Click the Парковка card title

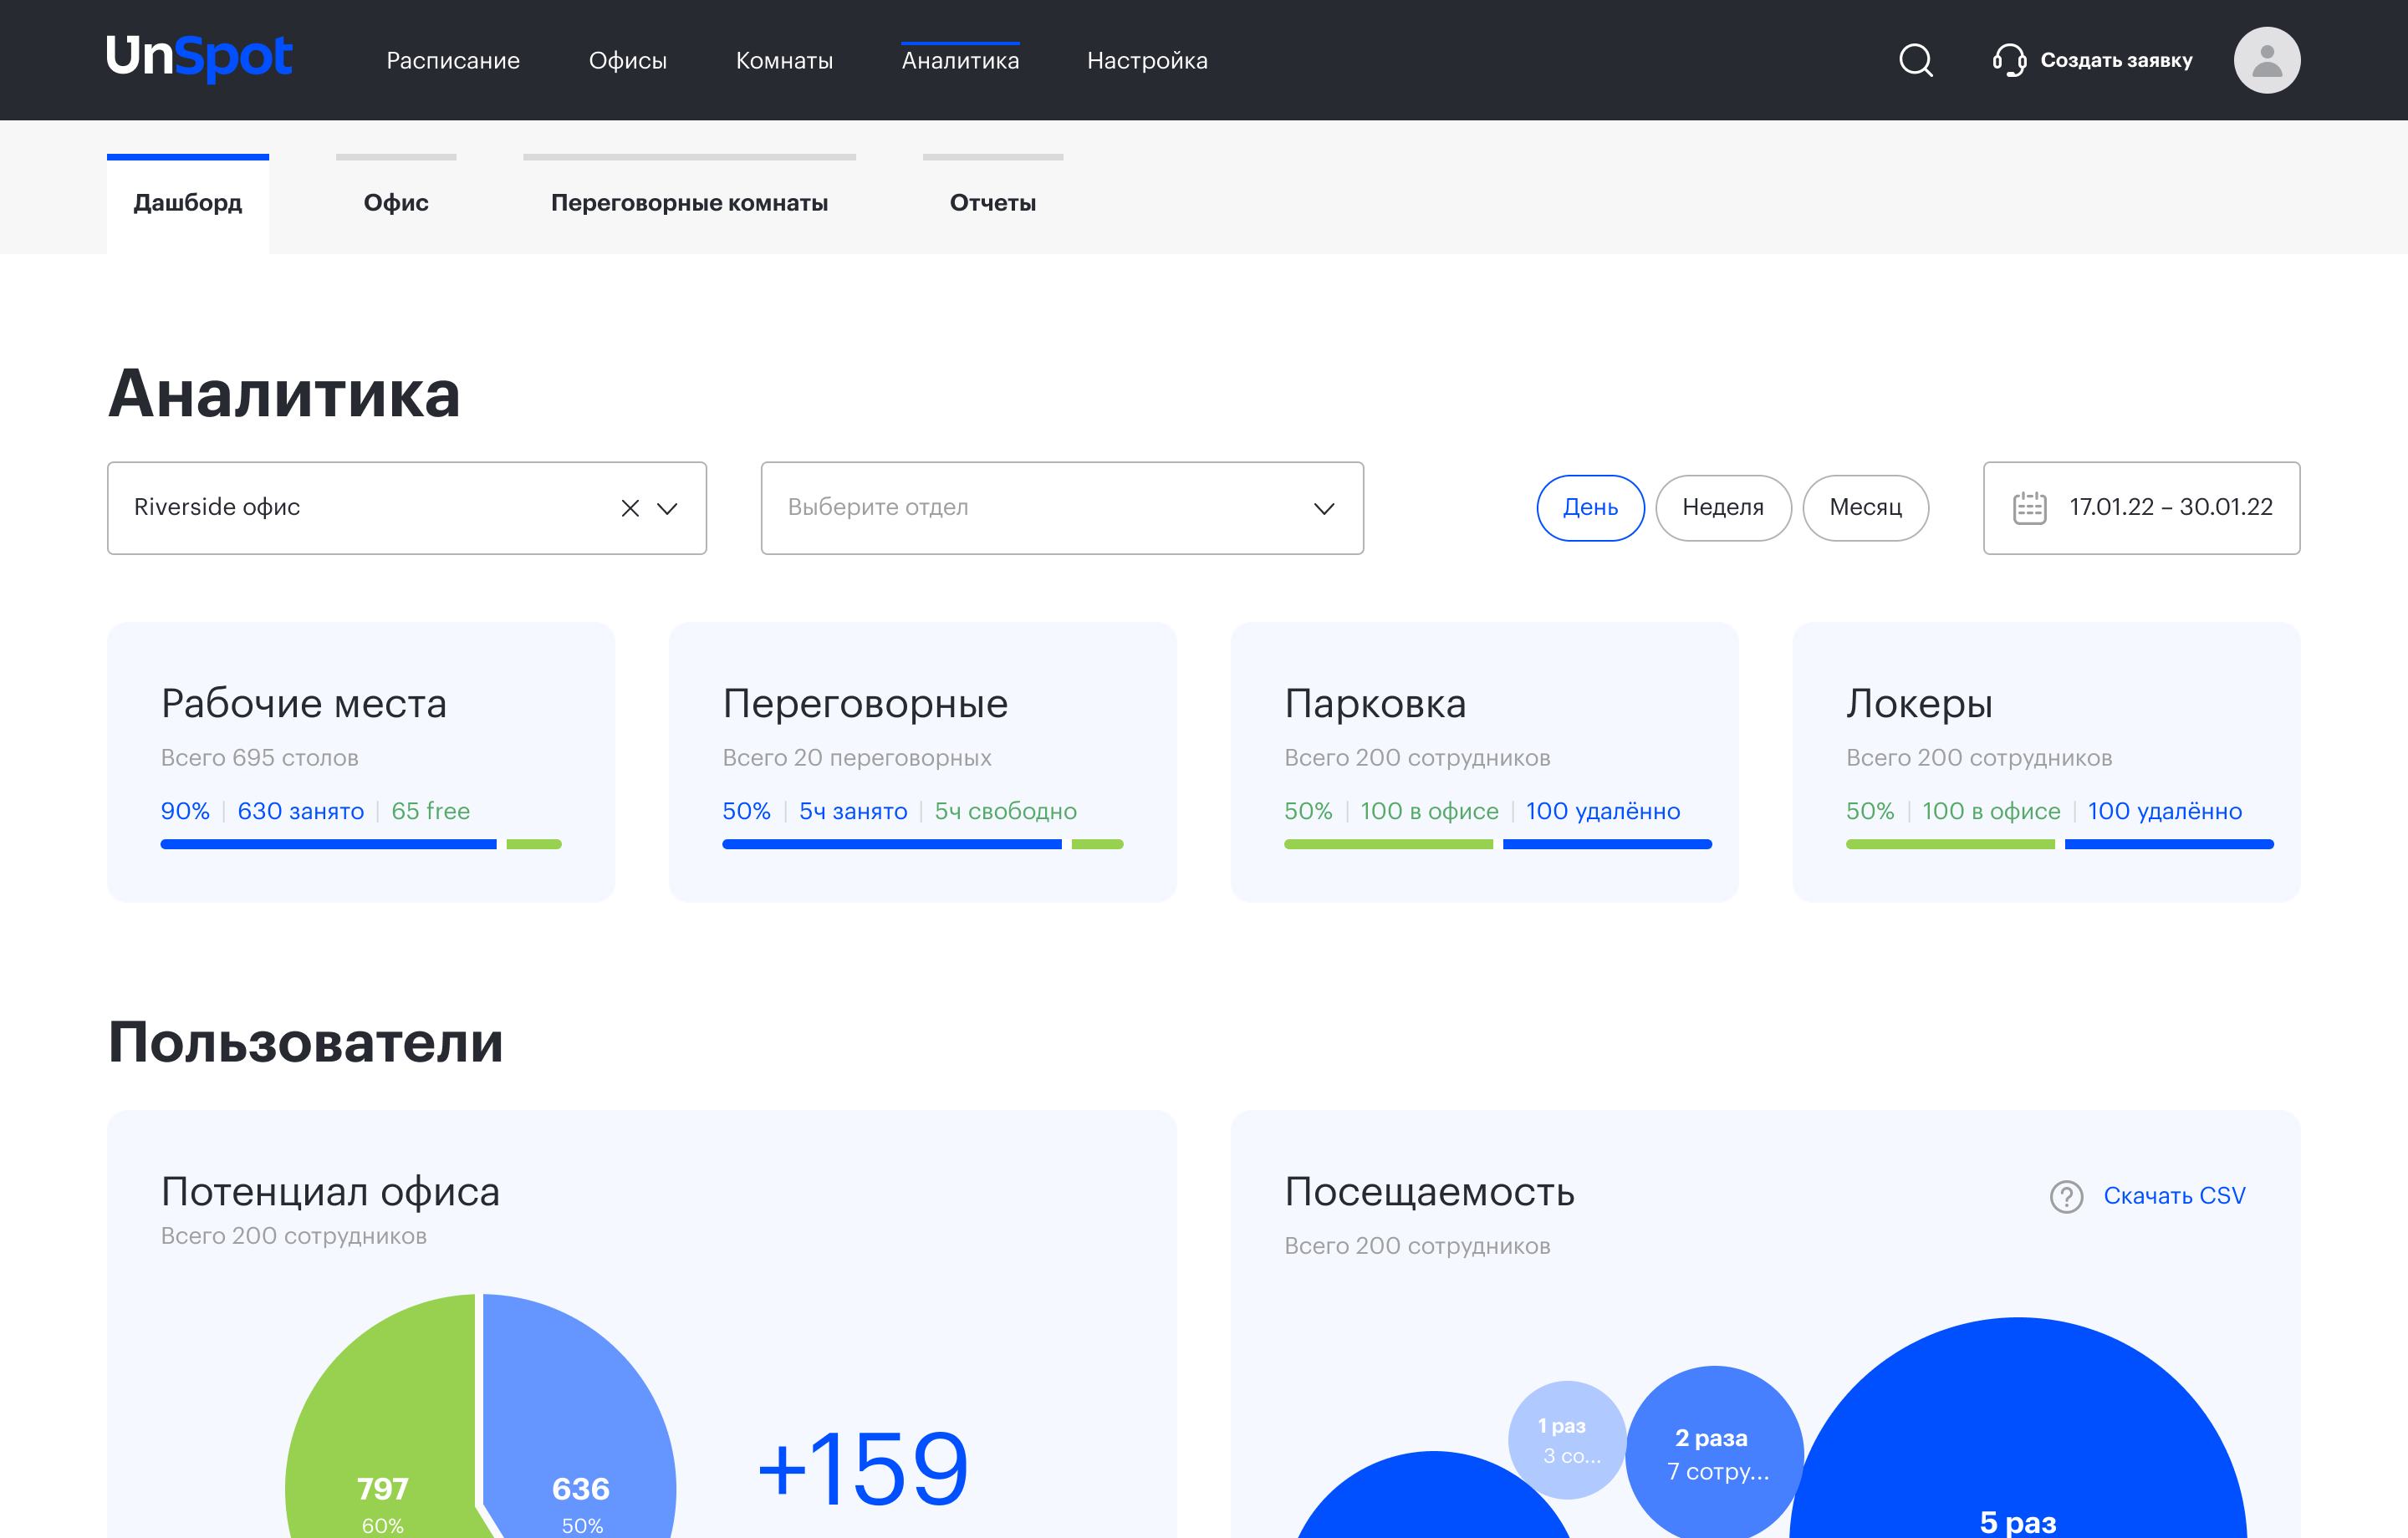(x=1375, y=704)
